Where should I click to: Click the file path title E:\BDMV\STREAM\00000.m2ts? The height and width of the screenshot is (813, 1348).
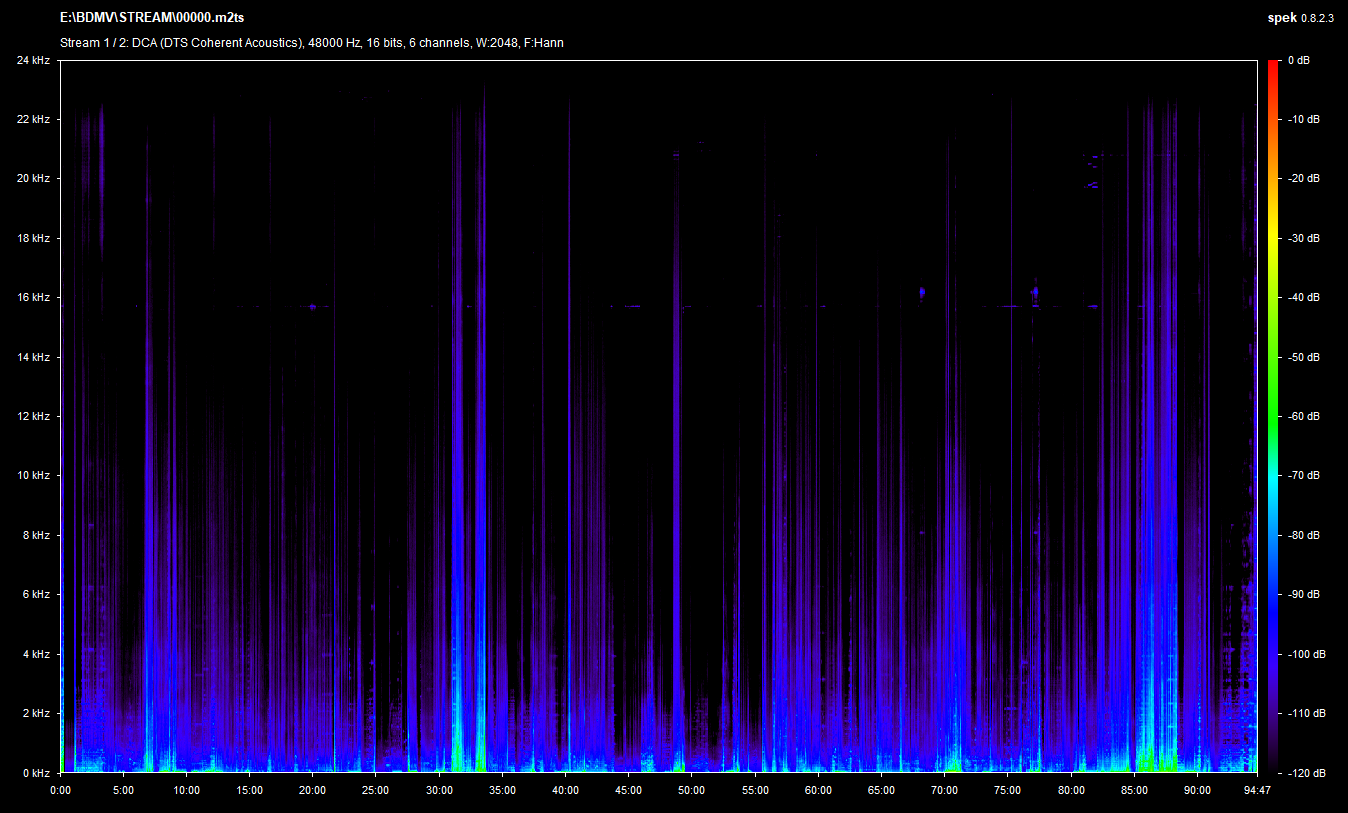[152, 19]
